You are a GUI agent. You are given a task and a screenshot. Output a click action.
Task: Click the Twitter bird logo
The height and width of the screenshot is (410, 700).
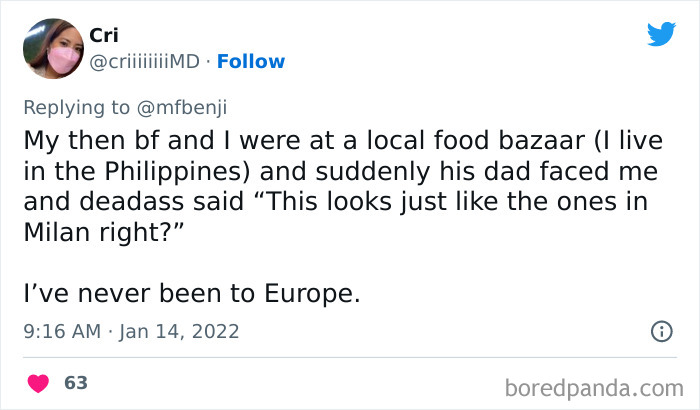tap(661, 34)
